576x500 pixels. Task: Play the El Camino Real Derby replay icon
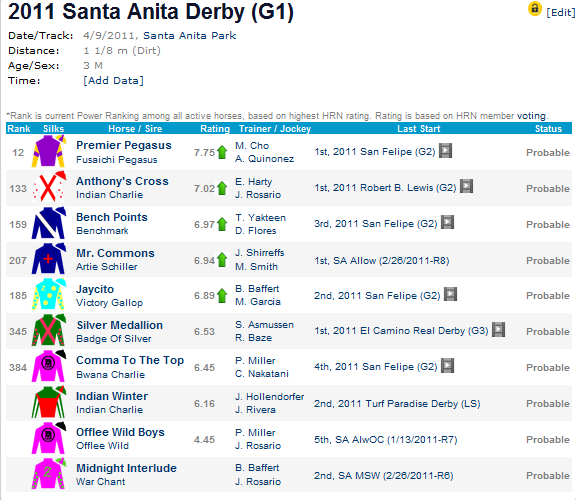click(498, 330)
